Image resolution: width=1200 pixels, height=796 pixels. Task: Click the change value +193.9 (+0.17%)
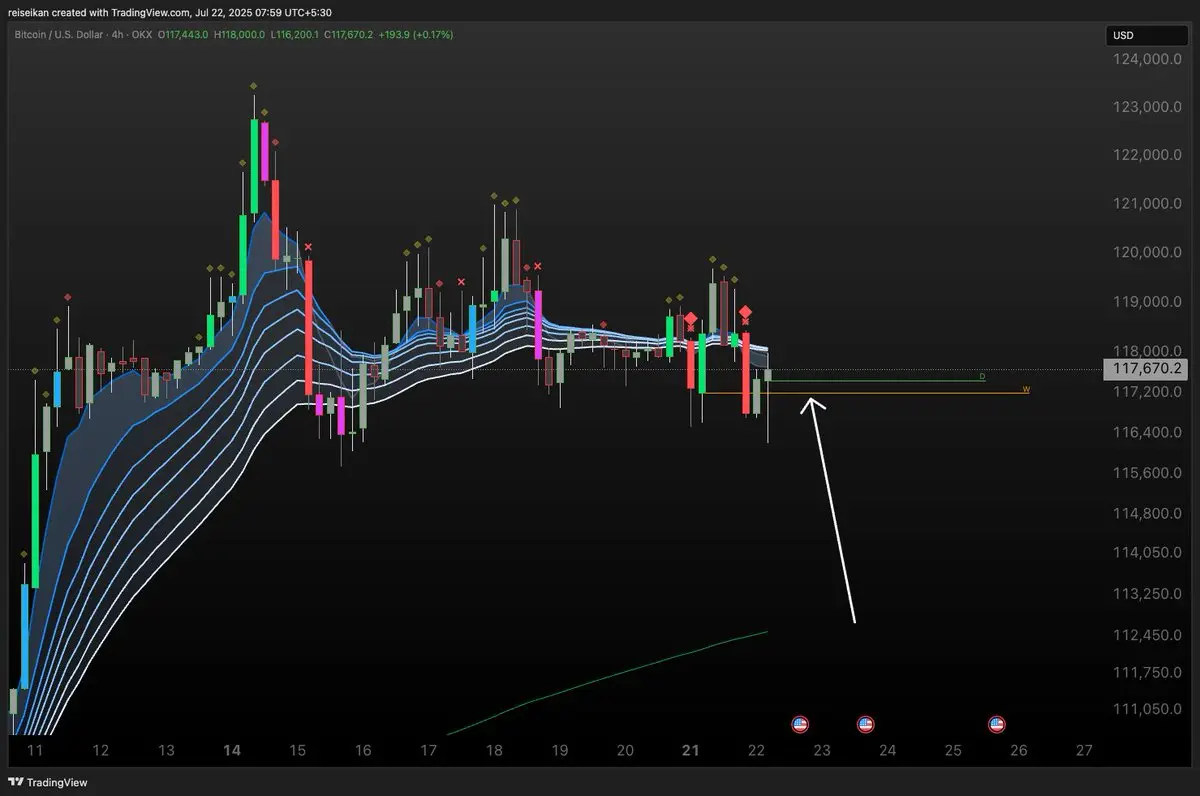416,34
